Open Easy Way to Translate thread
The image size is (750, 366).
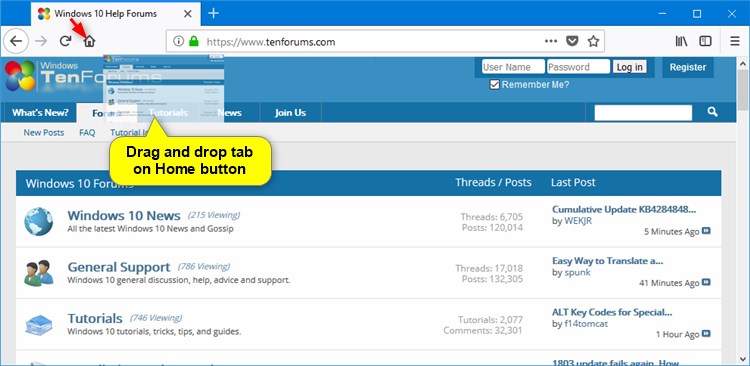(x=607, y=261)
